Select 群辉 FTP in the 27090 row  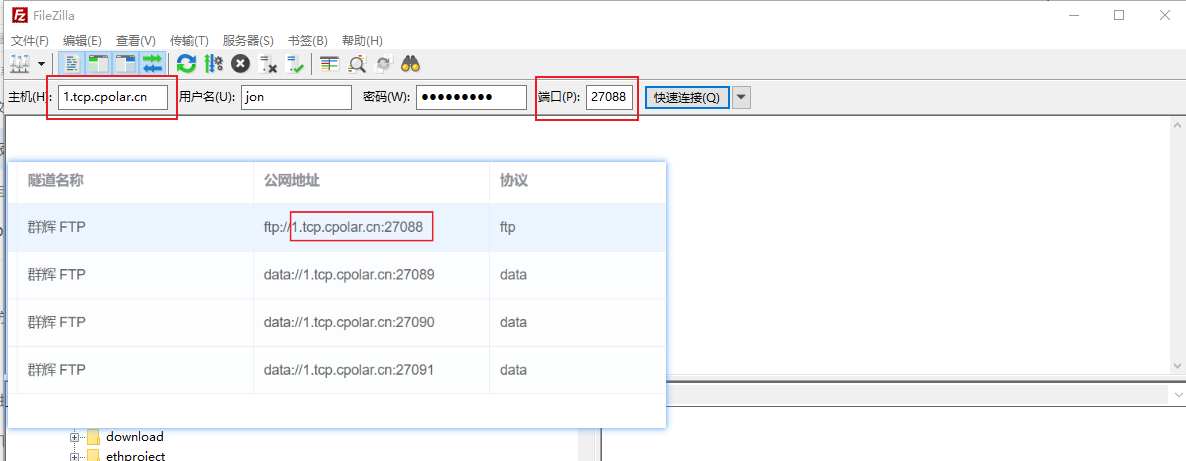[57, 322]
